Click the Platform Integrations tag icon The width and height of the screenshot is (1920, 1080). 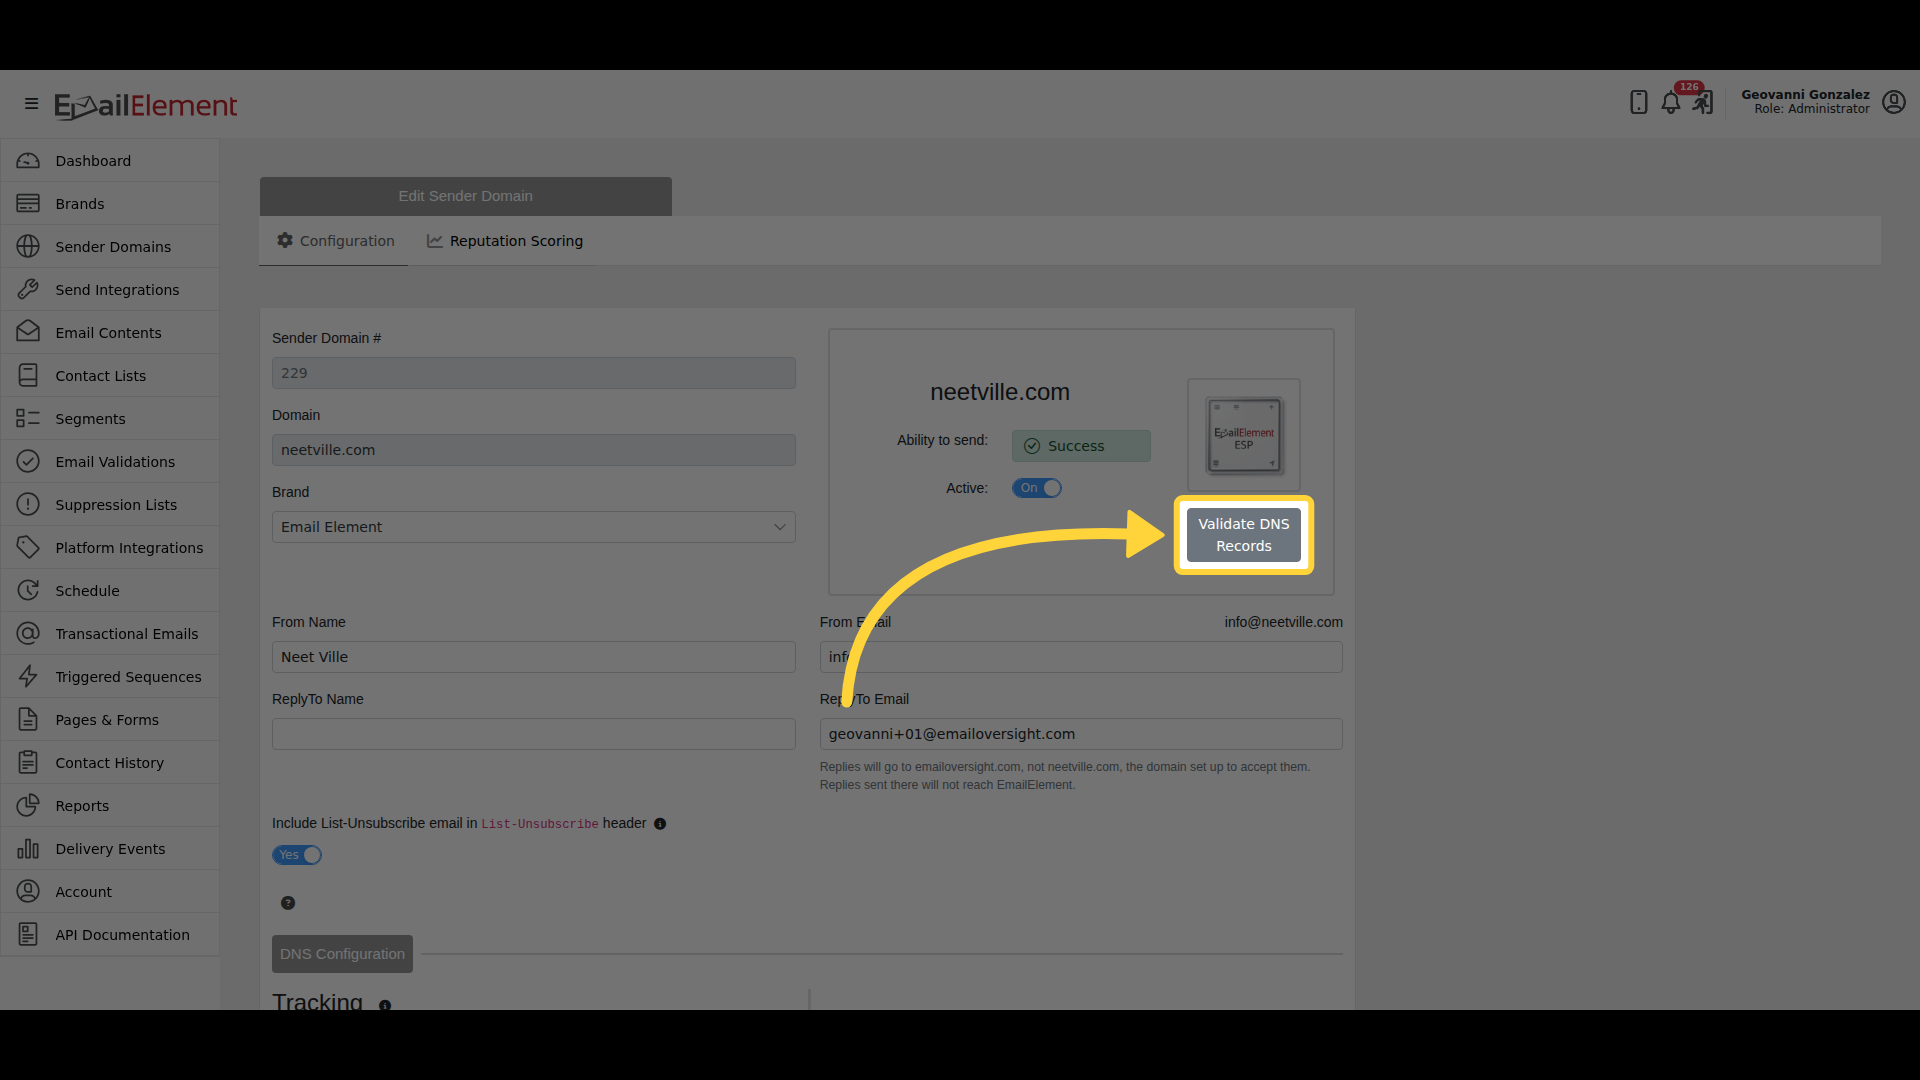point(28,548)
